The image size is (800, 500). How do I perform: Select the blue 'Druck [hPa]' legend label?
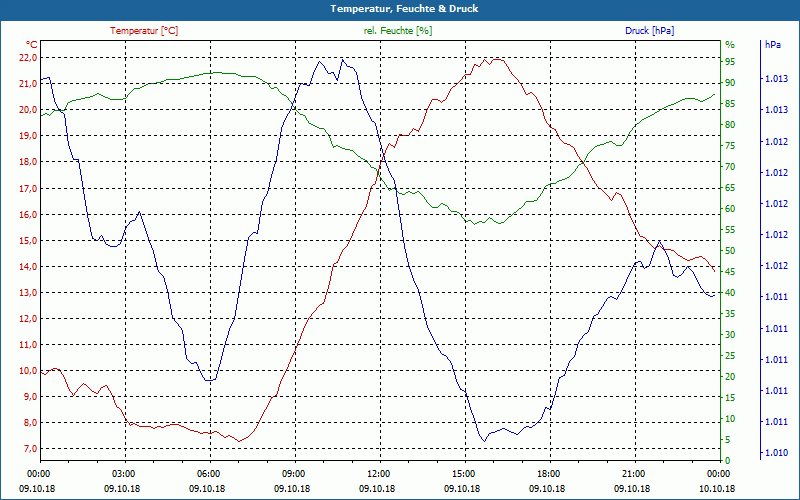tap(649, 31)
